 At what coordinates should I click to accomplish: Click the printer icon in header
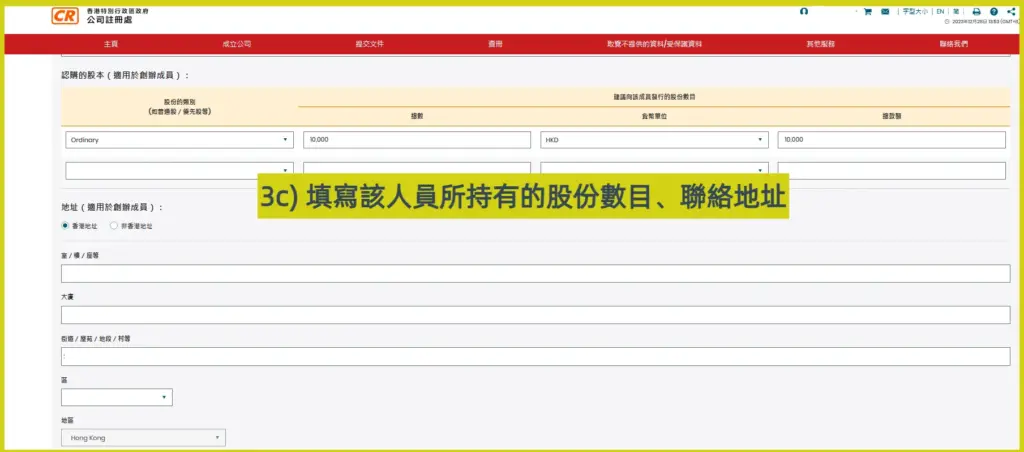(976, 12)
